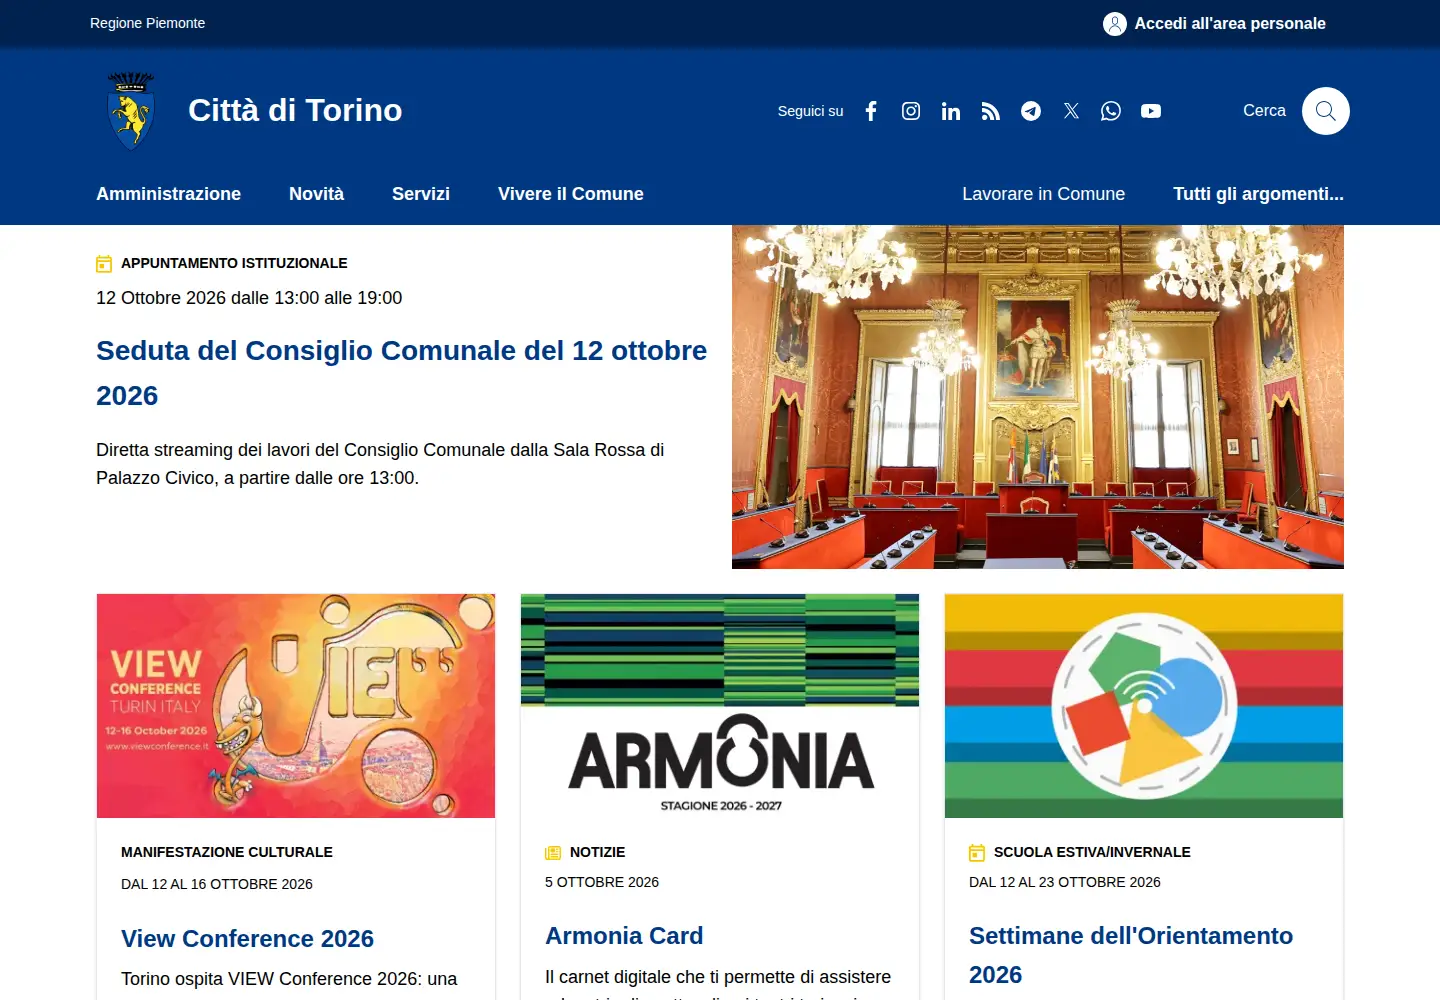This screenshot has width=1440, height=1000.
Task: Open the Facebook social link
Action: click(x=871, y=111)
